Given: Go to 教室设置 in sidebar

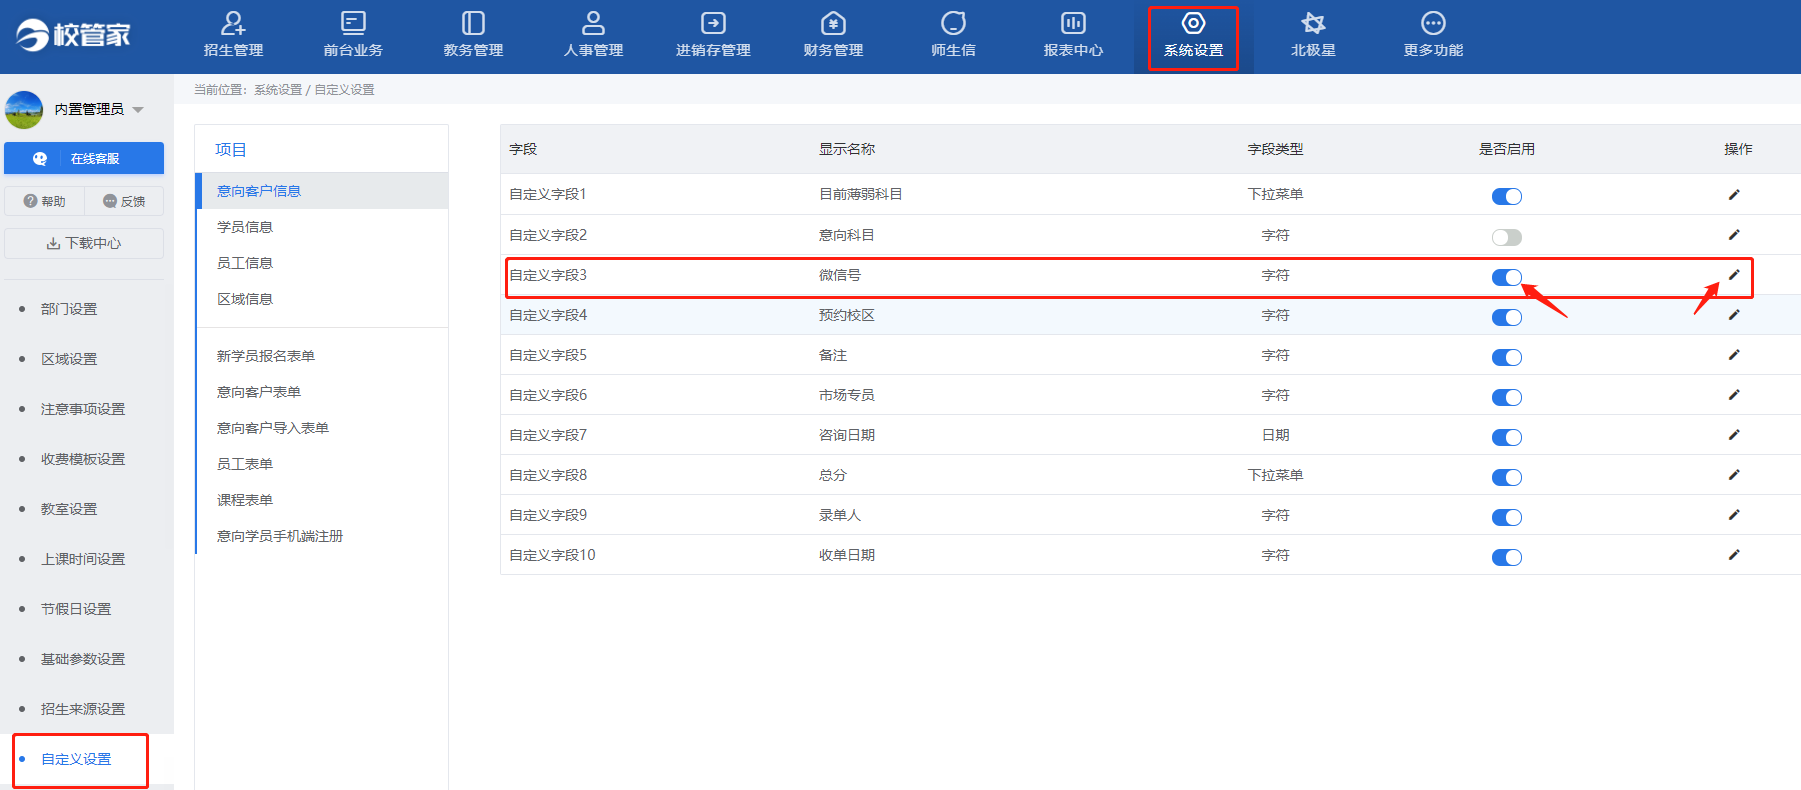Looking at the screenshot, I should pos(69,509).
